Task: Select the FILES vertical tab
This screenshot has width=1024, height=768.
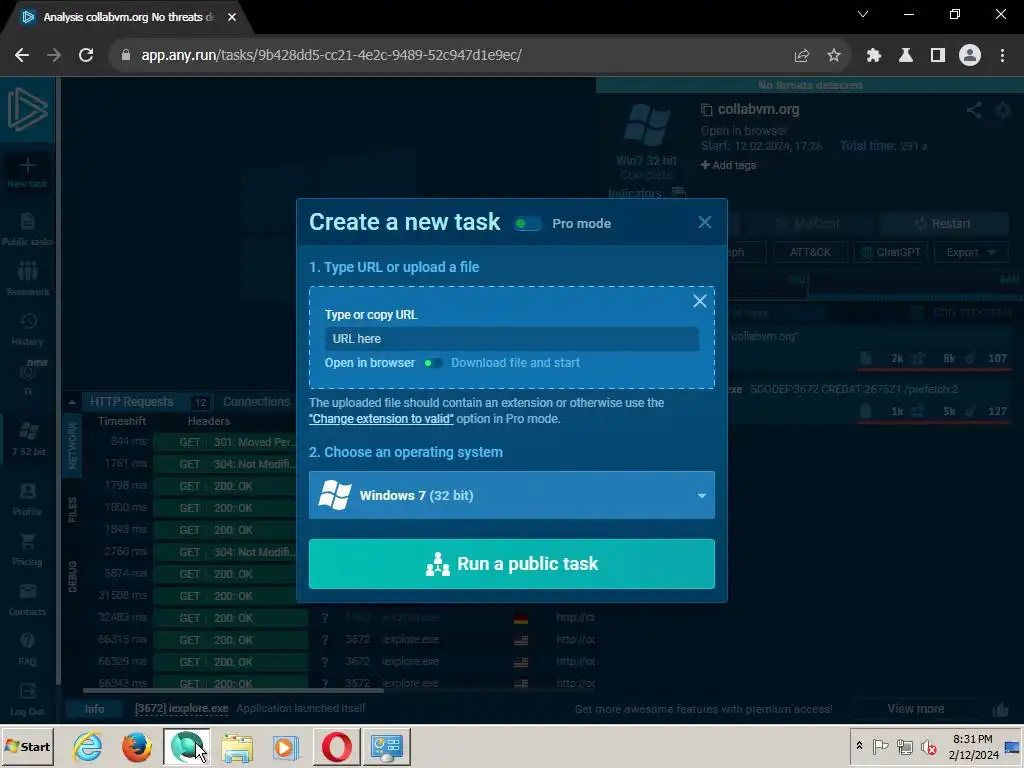Action: 72,509
